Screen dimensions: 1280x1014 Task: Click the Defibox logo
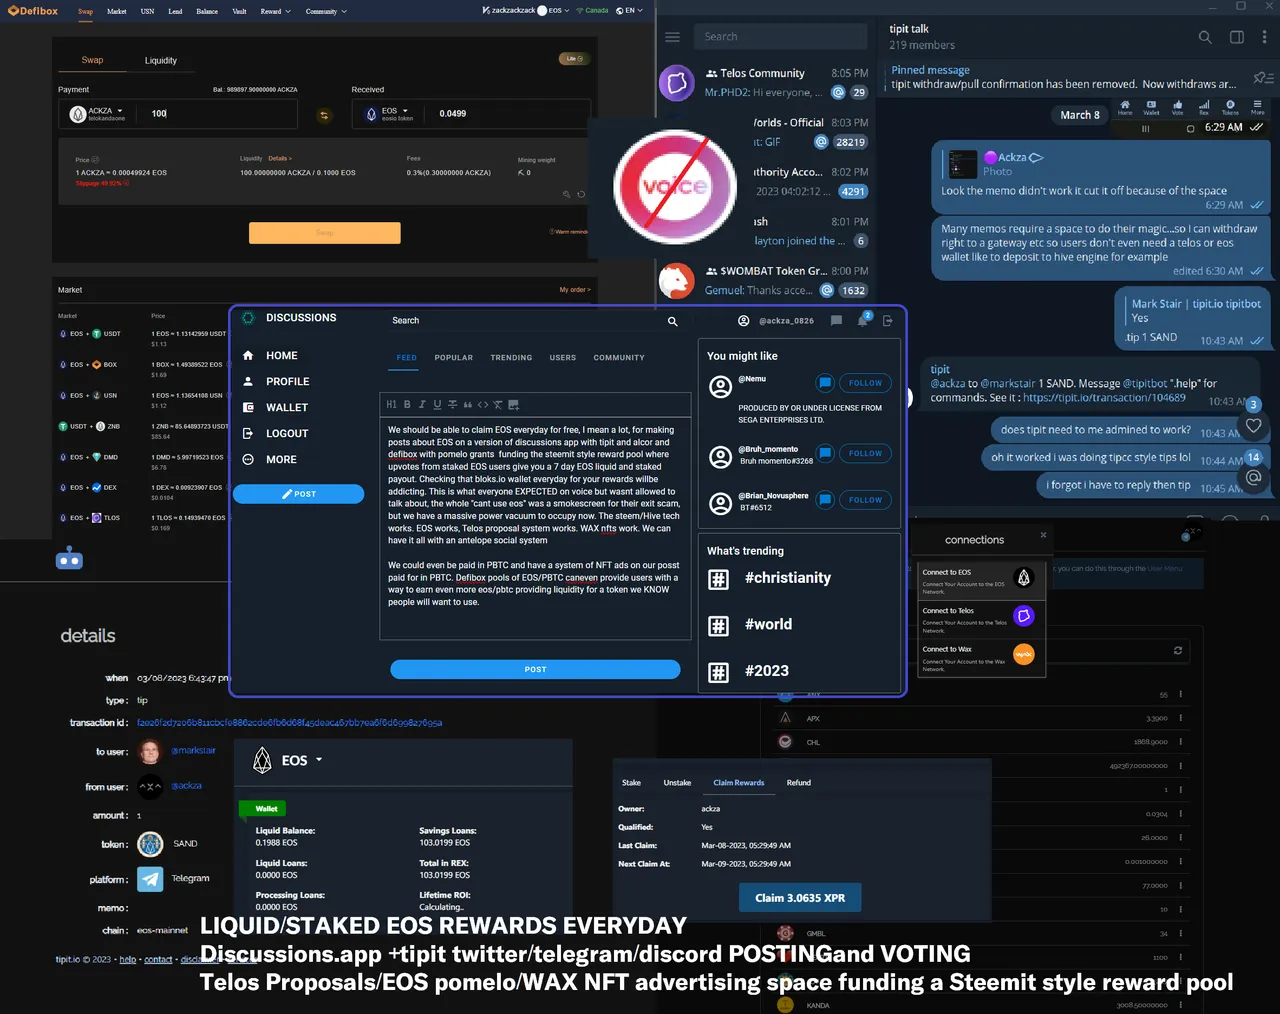[x=33, y=11]
